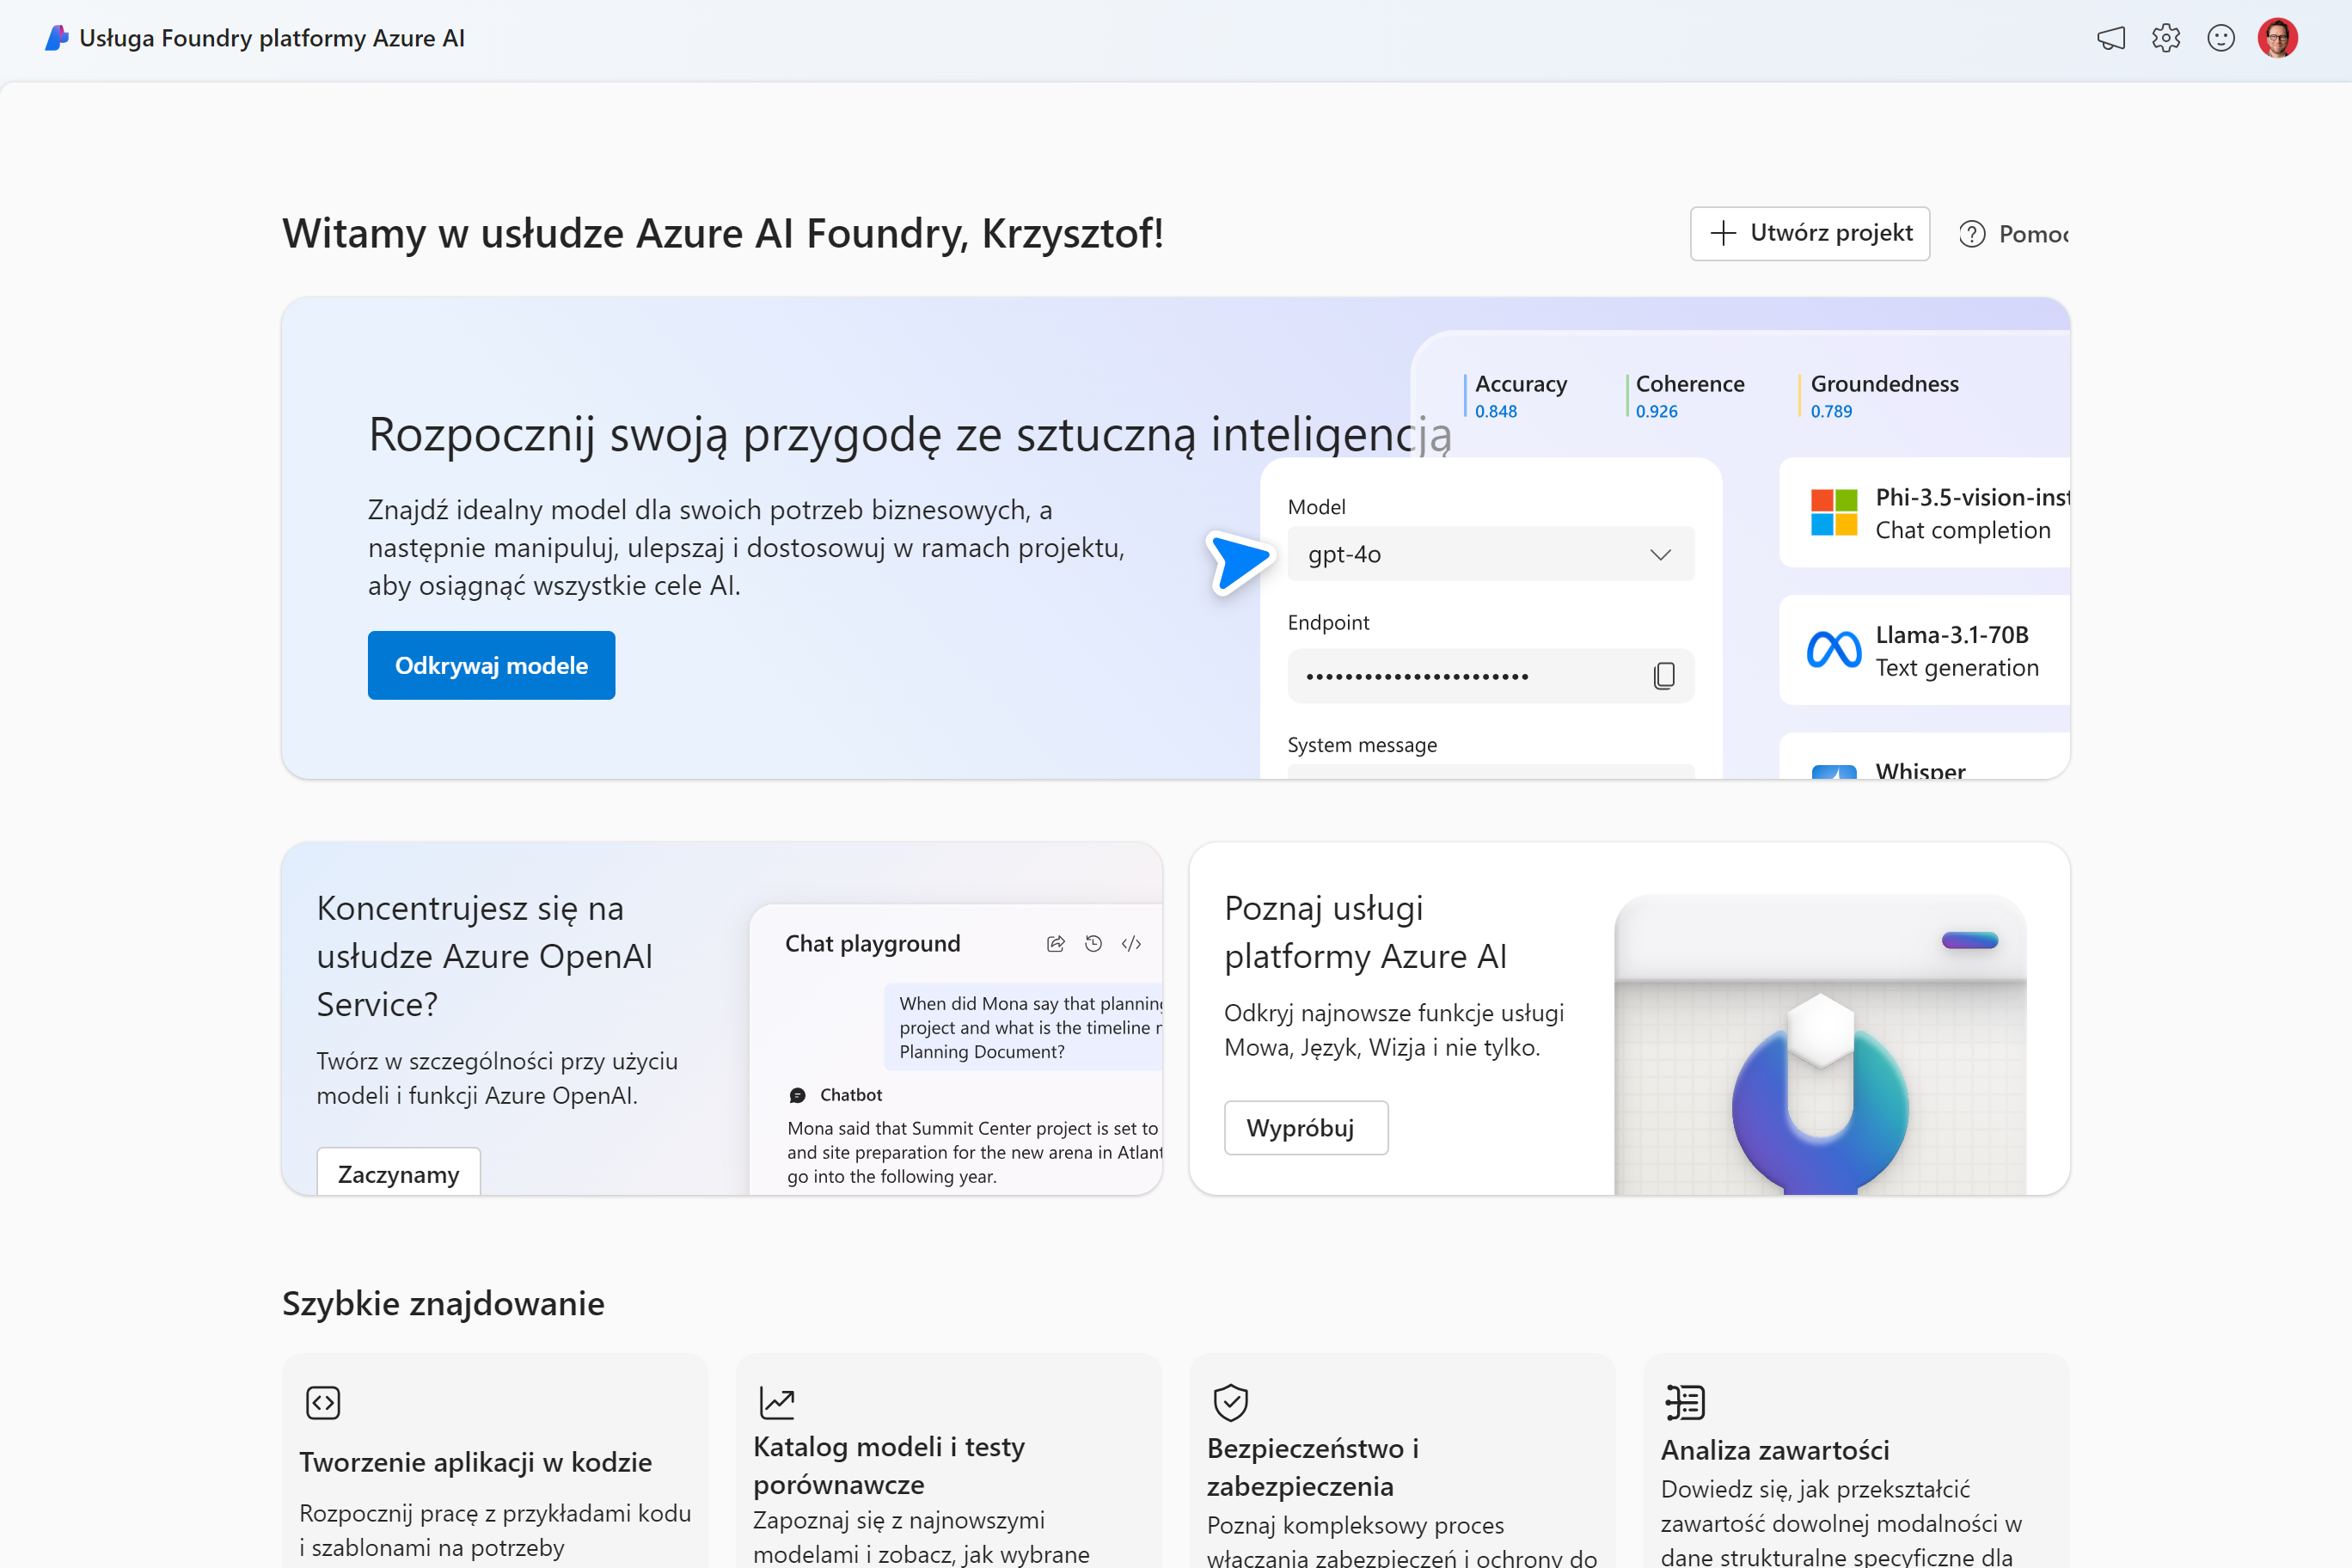Click the Poznaj usługi platformy Azure AI title
The width and height of the screenshot is (2352, 1568).
(x=1365, y=932)
